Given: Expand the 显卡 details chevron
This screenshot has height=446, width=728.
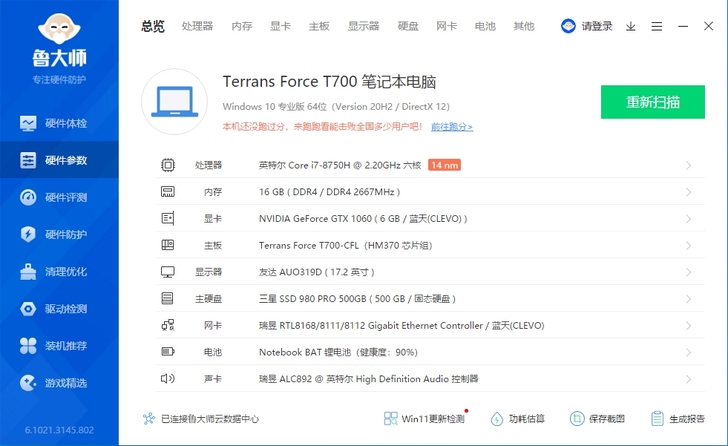Looking at the screenshot, I should (x=688, y=218).
